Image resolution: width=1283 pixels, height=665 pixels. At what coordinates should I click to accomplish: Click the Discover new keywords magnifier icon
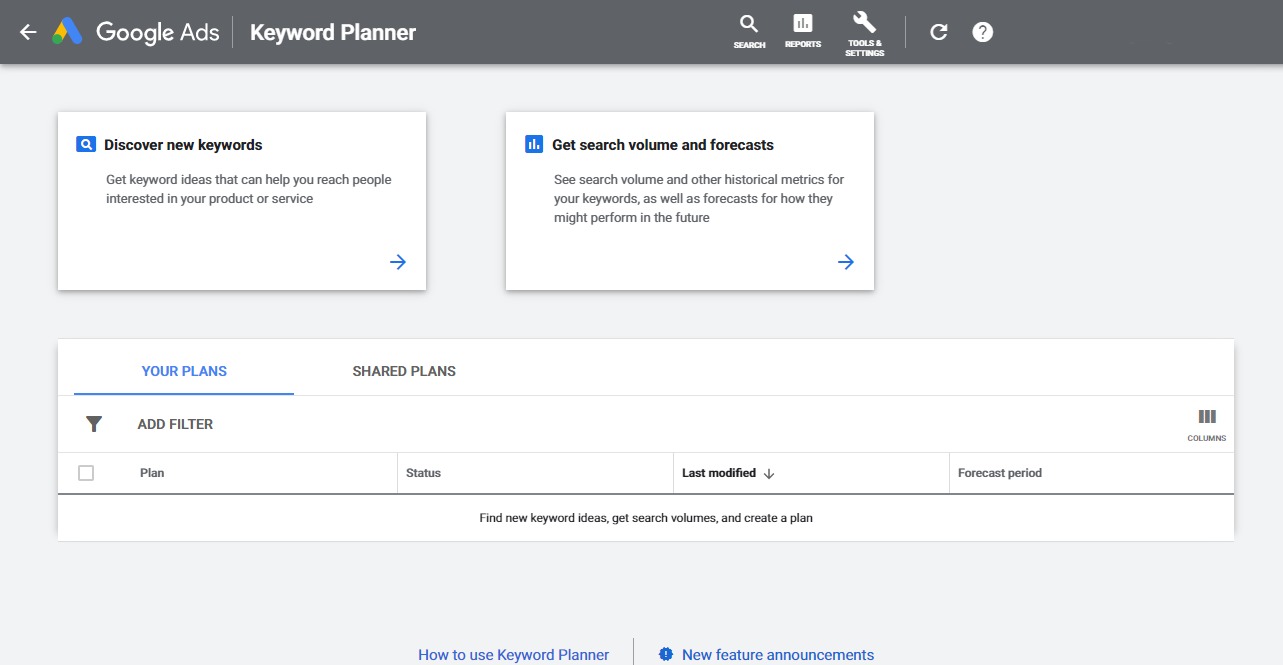tap(85, 143)
